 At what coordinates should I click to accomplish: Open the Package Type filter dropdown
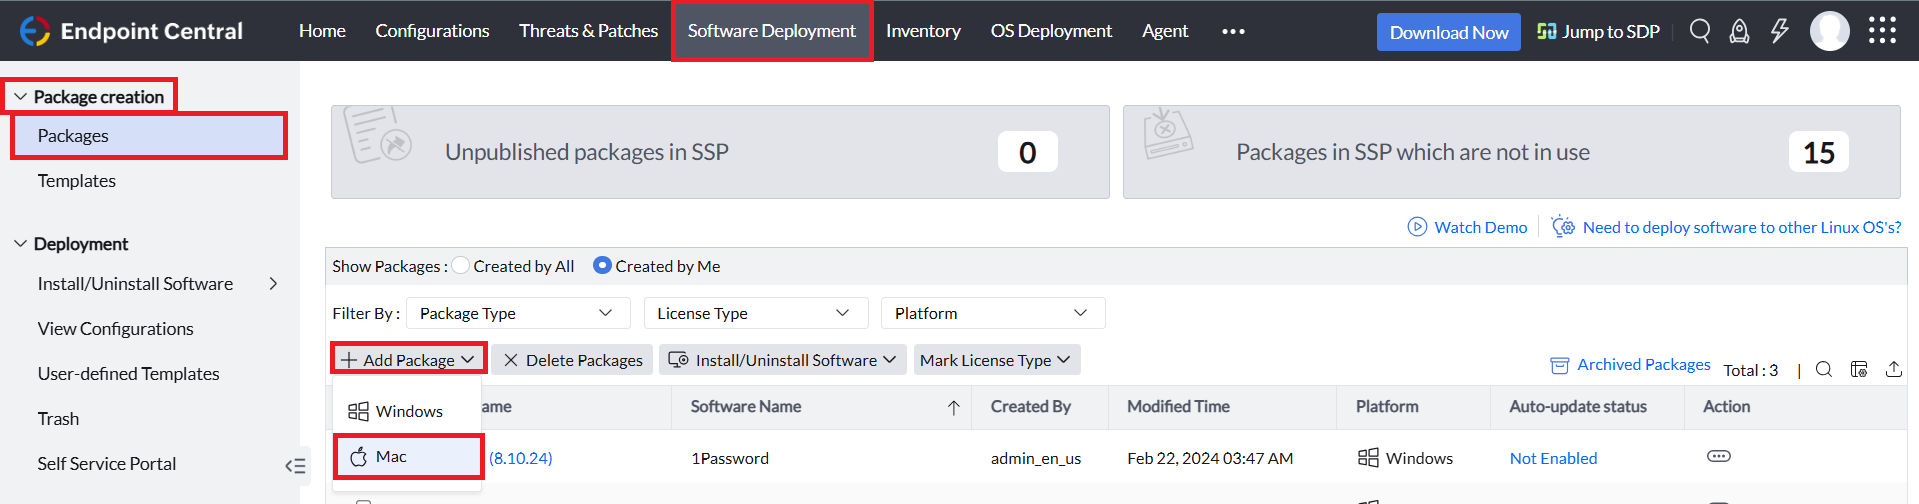point(516,313)
